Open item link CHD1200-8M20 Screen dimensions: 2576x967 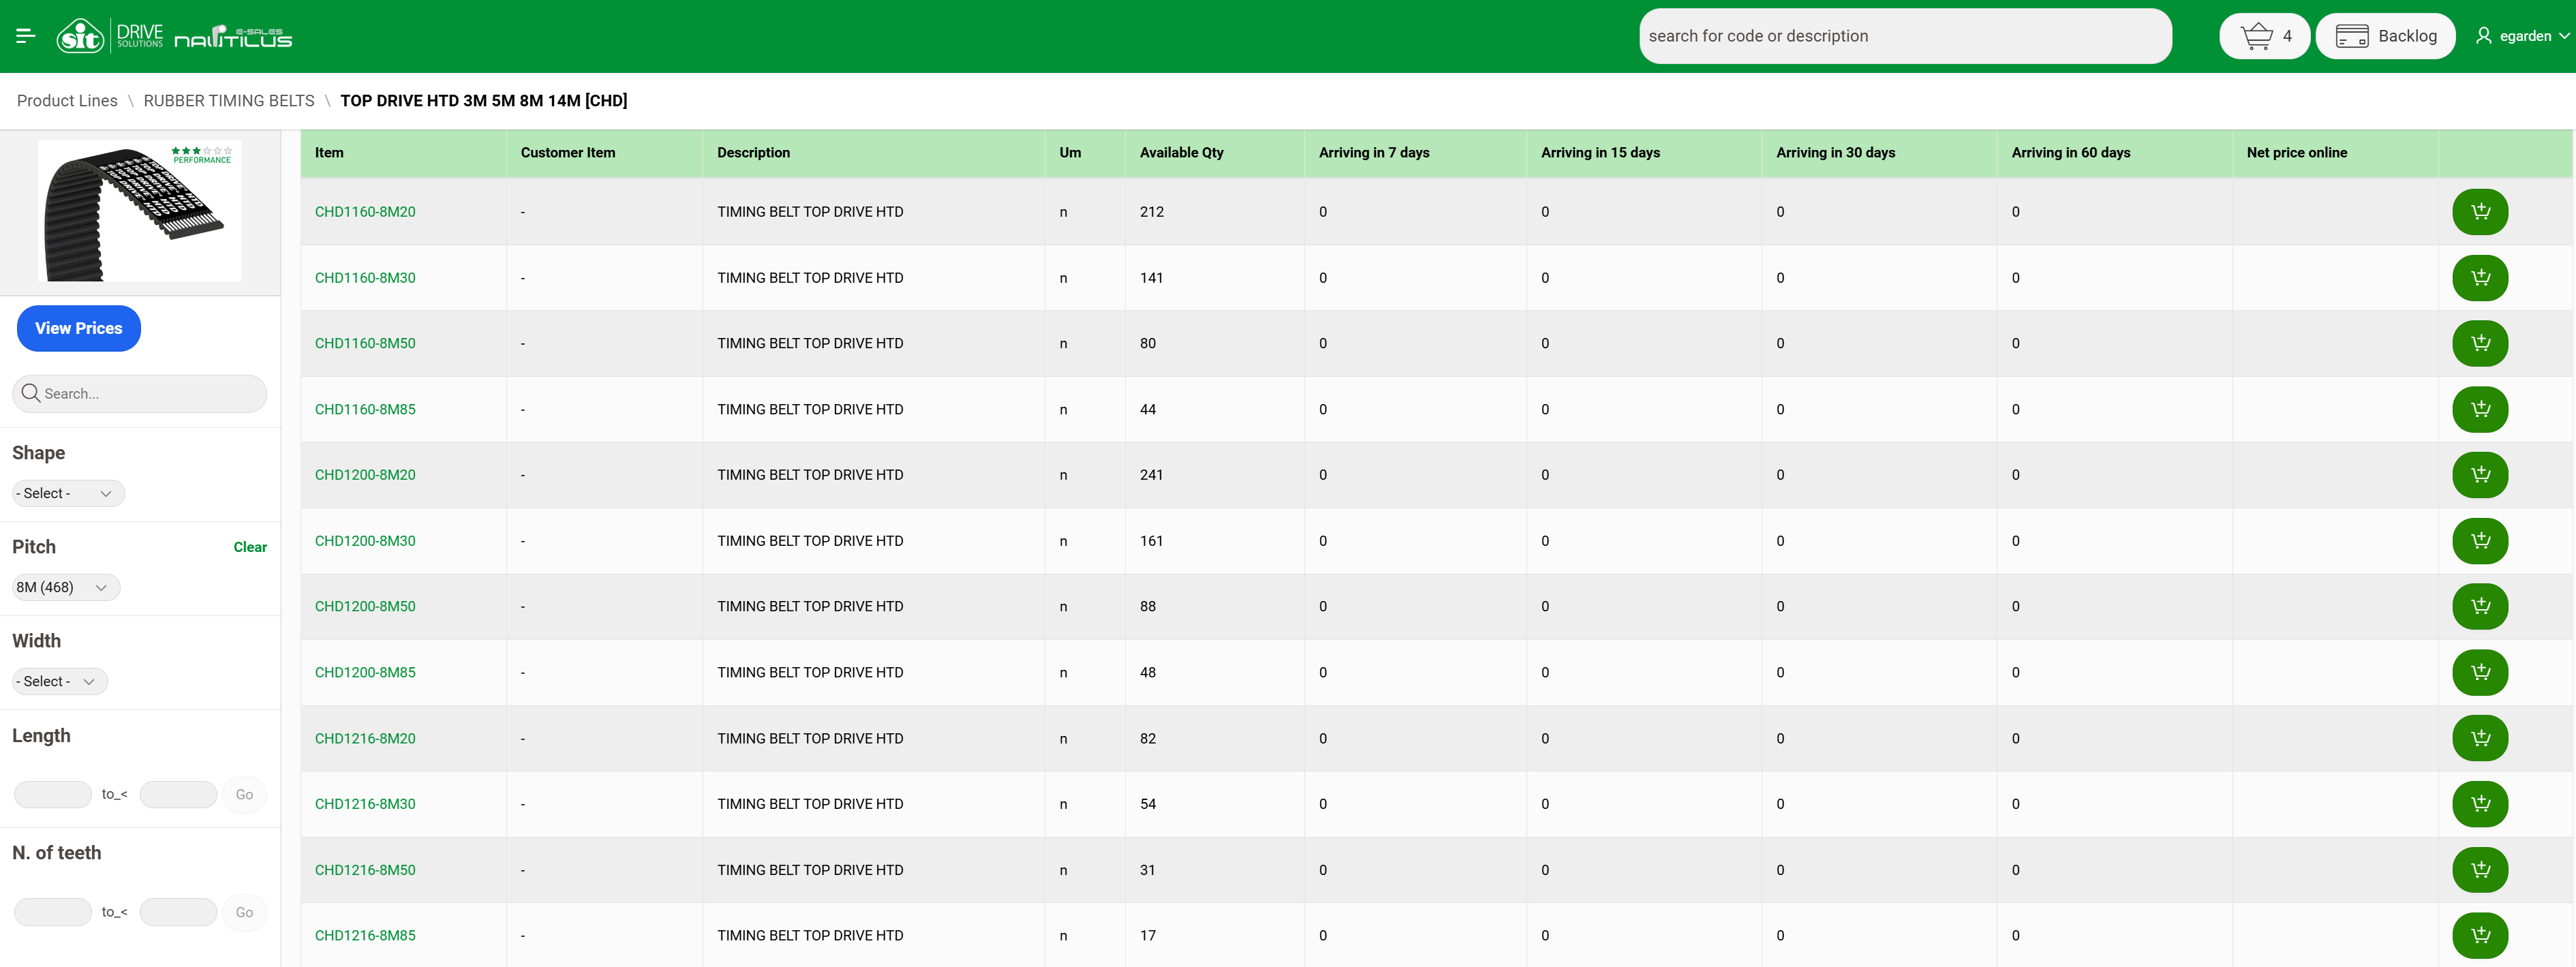pyautogui.click(x=365, y=475)
